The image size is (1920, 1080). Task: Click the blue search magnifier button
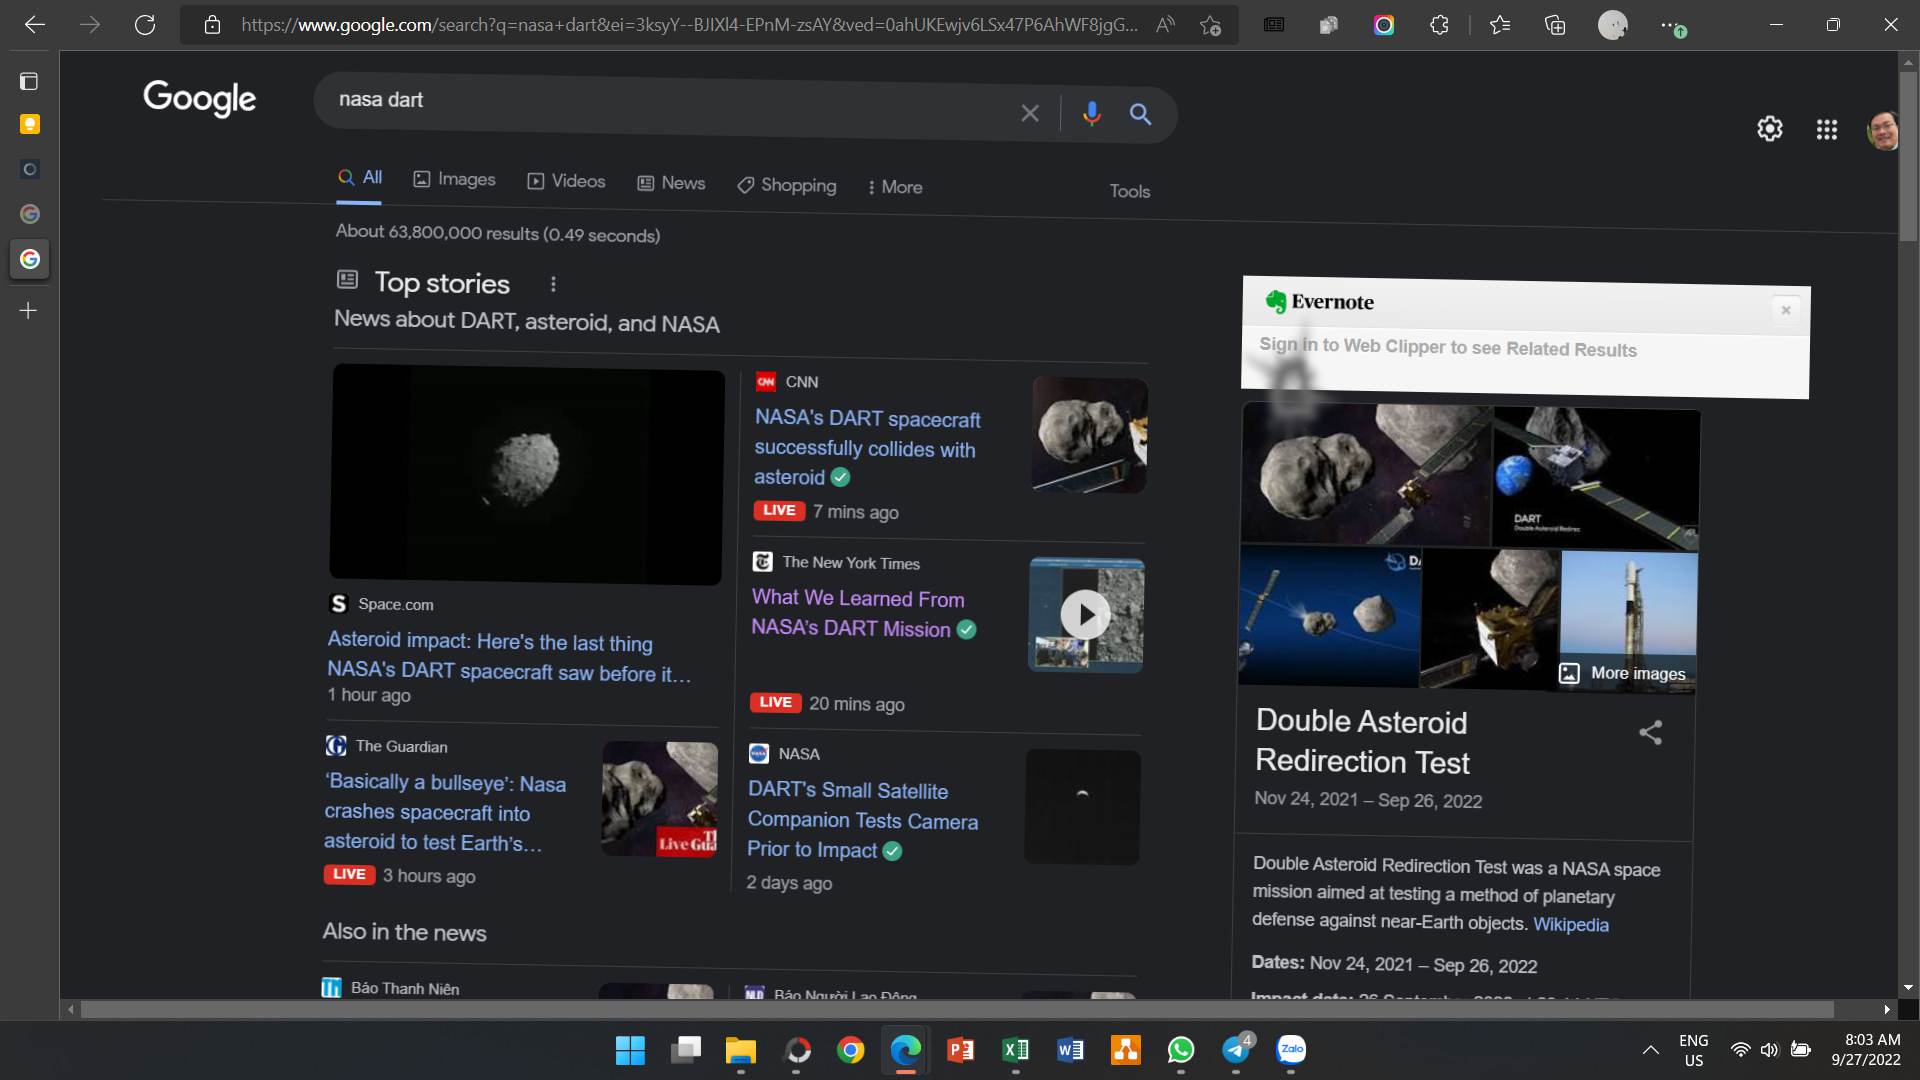(1140, 114)
